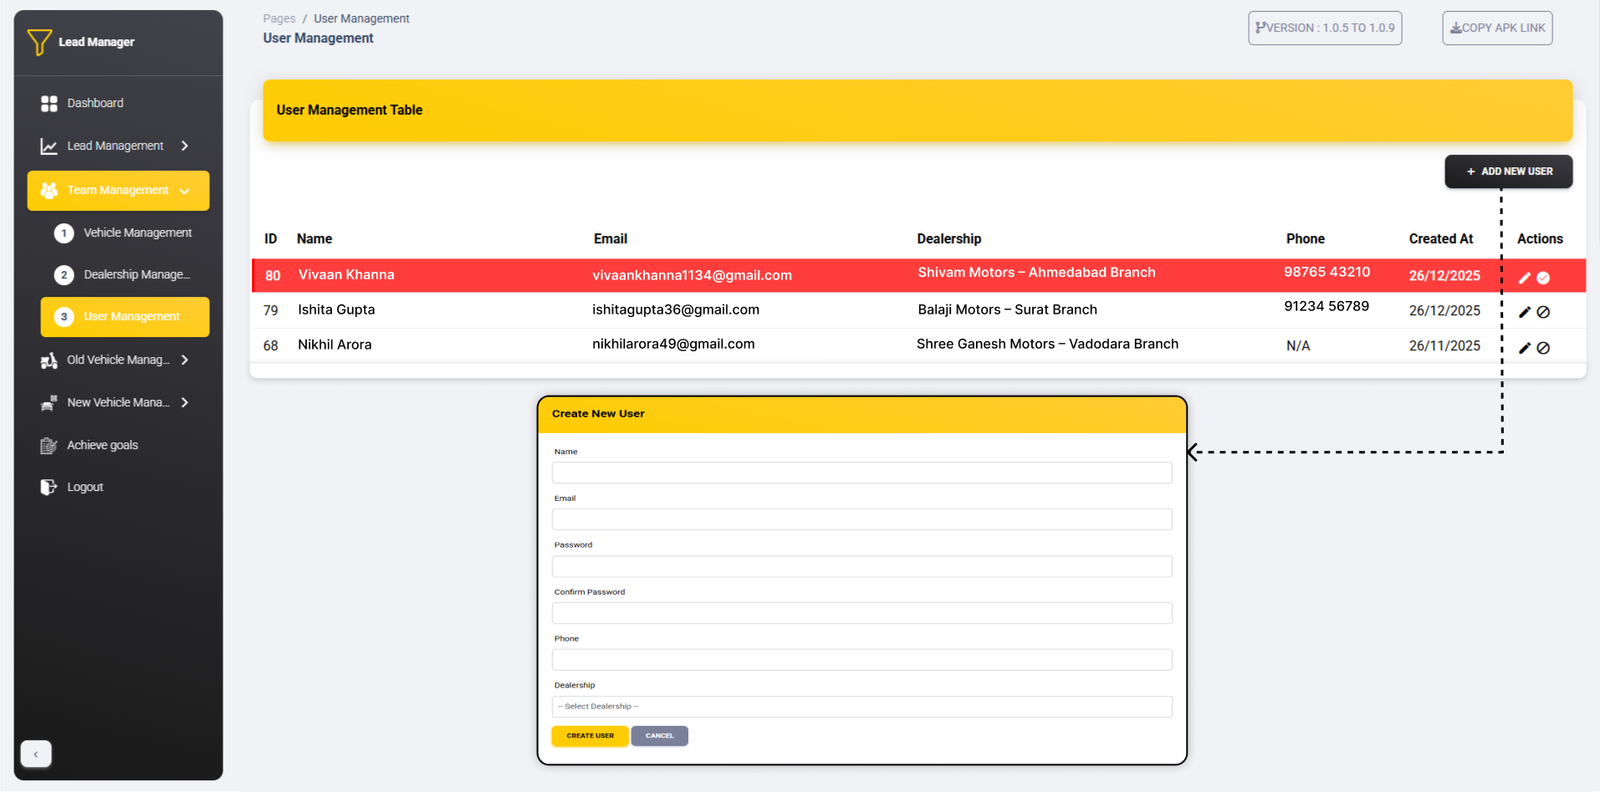The height and width of the screenshot is (792, 1600).
Task: Focus the Confirm Password input field
Action: [862, 613]
